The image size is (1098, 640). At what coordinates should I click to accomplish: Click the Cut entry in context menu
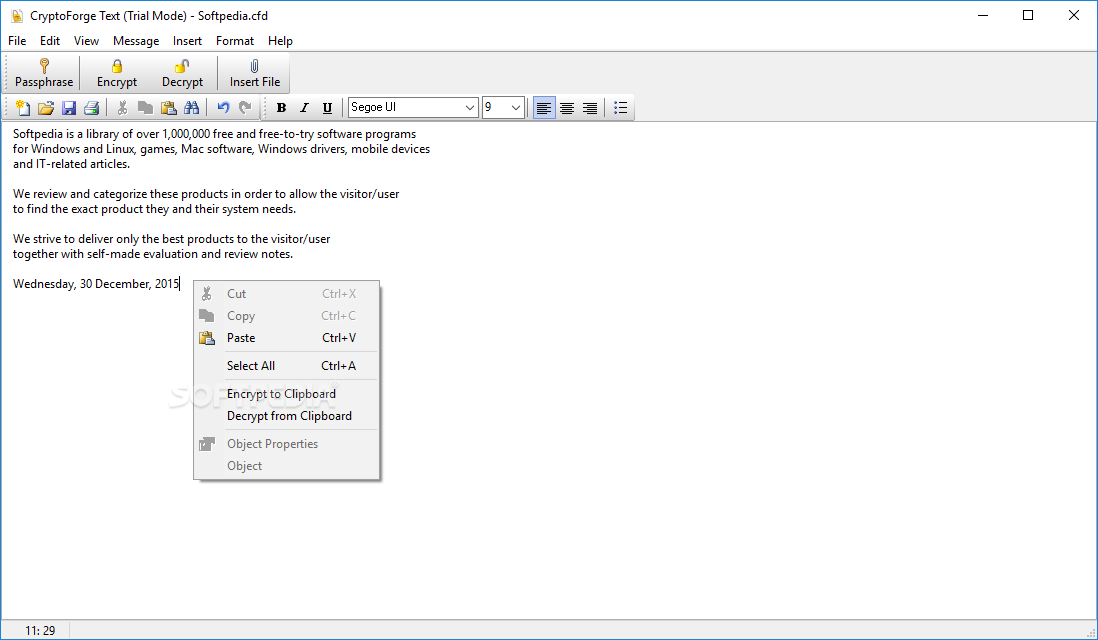tap(286, 293)
